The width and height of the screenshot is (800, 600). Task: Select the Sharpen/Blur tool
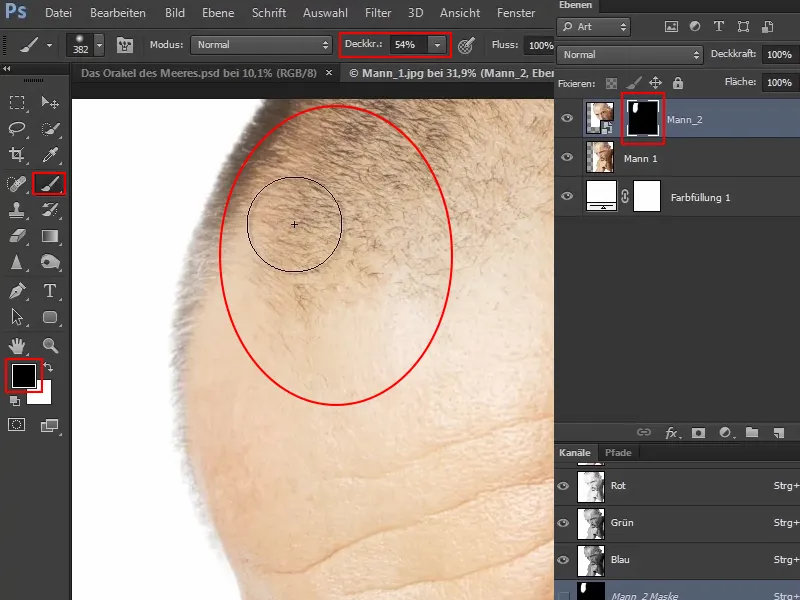(17, 262)
